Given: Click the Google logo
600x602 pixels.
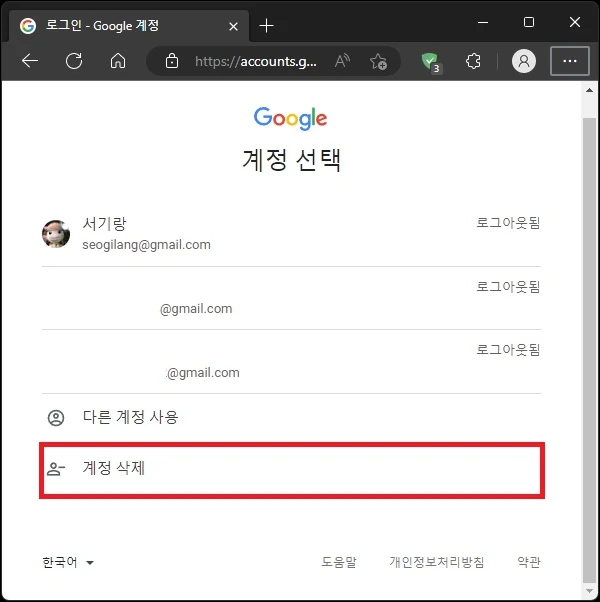Looking at the screenshot, I should [x=291, y=119].
